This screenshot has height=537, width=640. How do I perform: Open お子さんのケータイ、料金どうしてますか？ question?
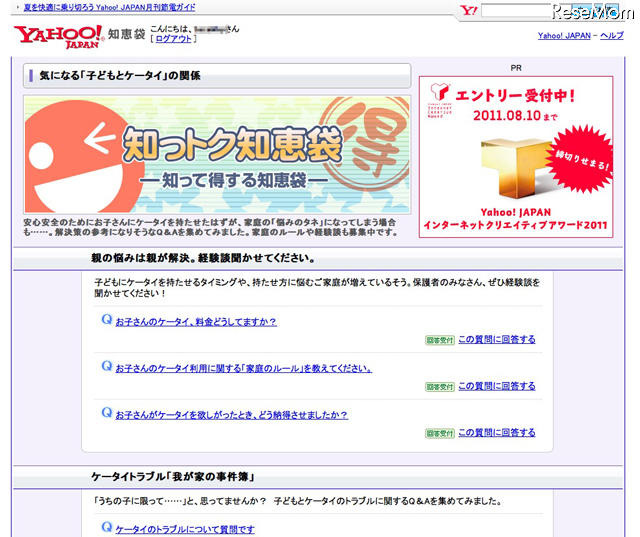(196, 322)
